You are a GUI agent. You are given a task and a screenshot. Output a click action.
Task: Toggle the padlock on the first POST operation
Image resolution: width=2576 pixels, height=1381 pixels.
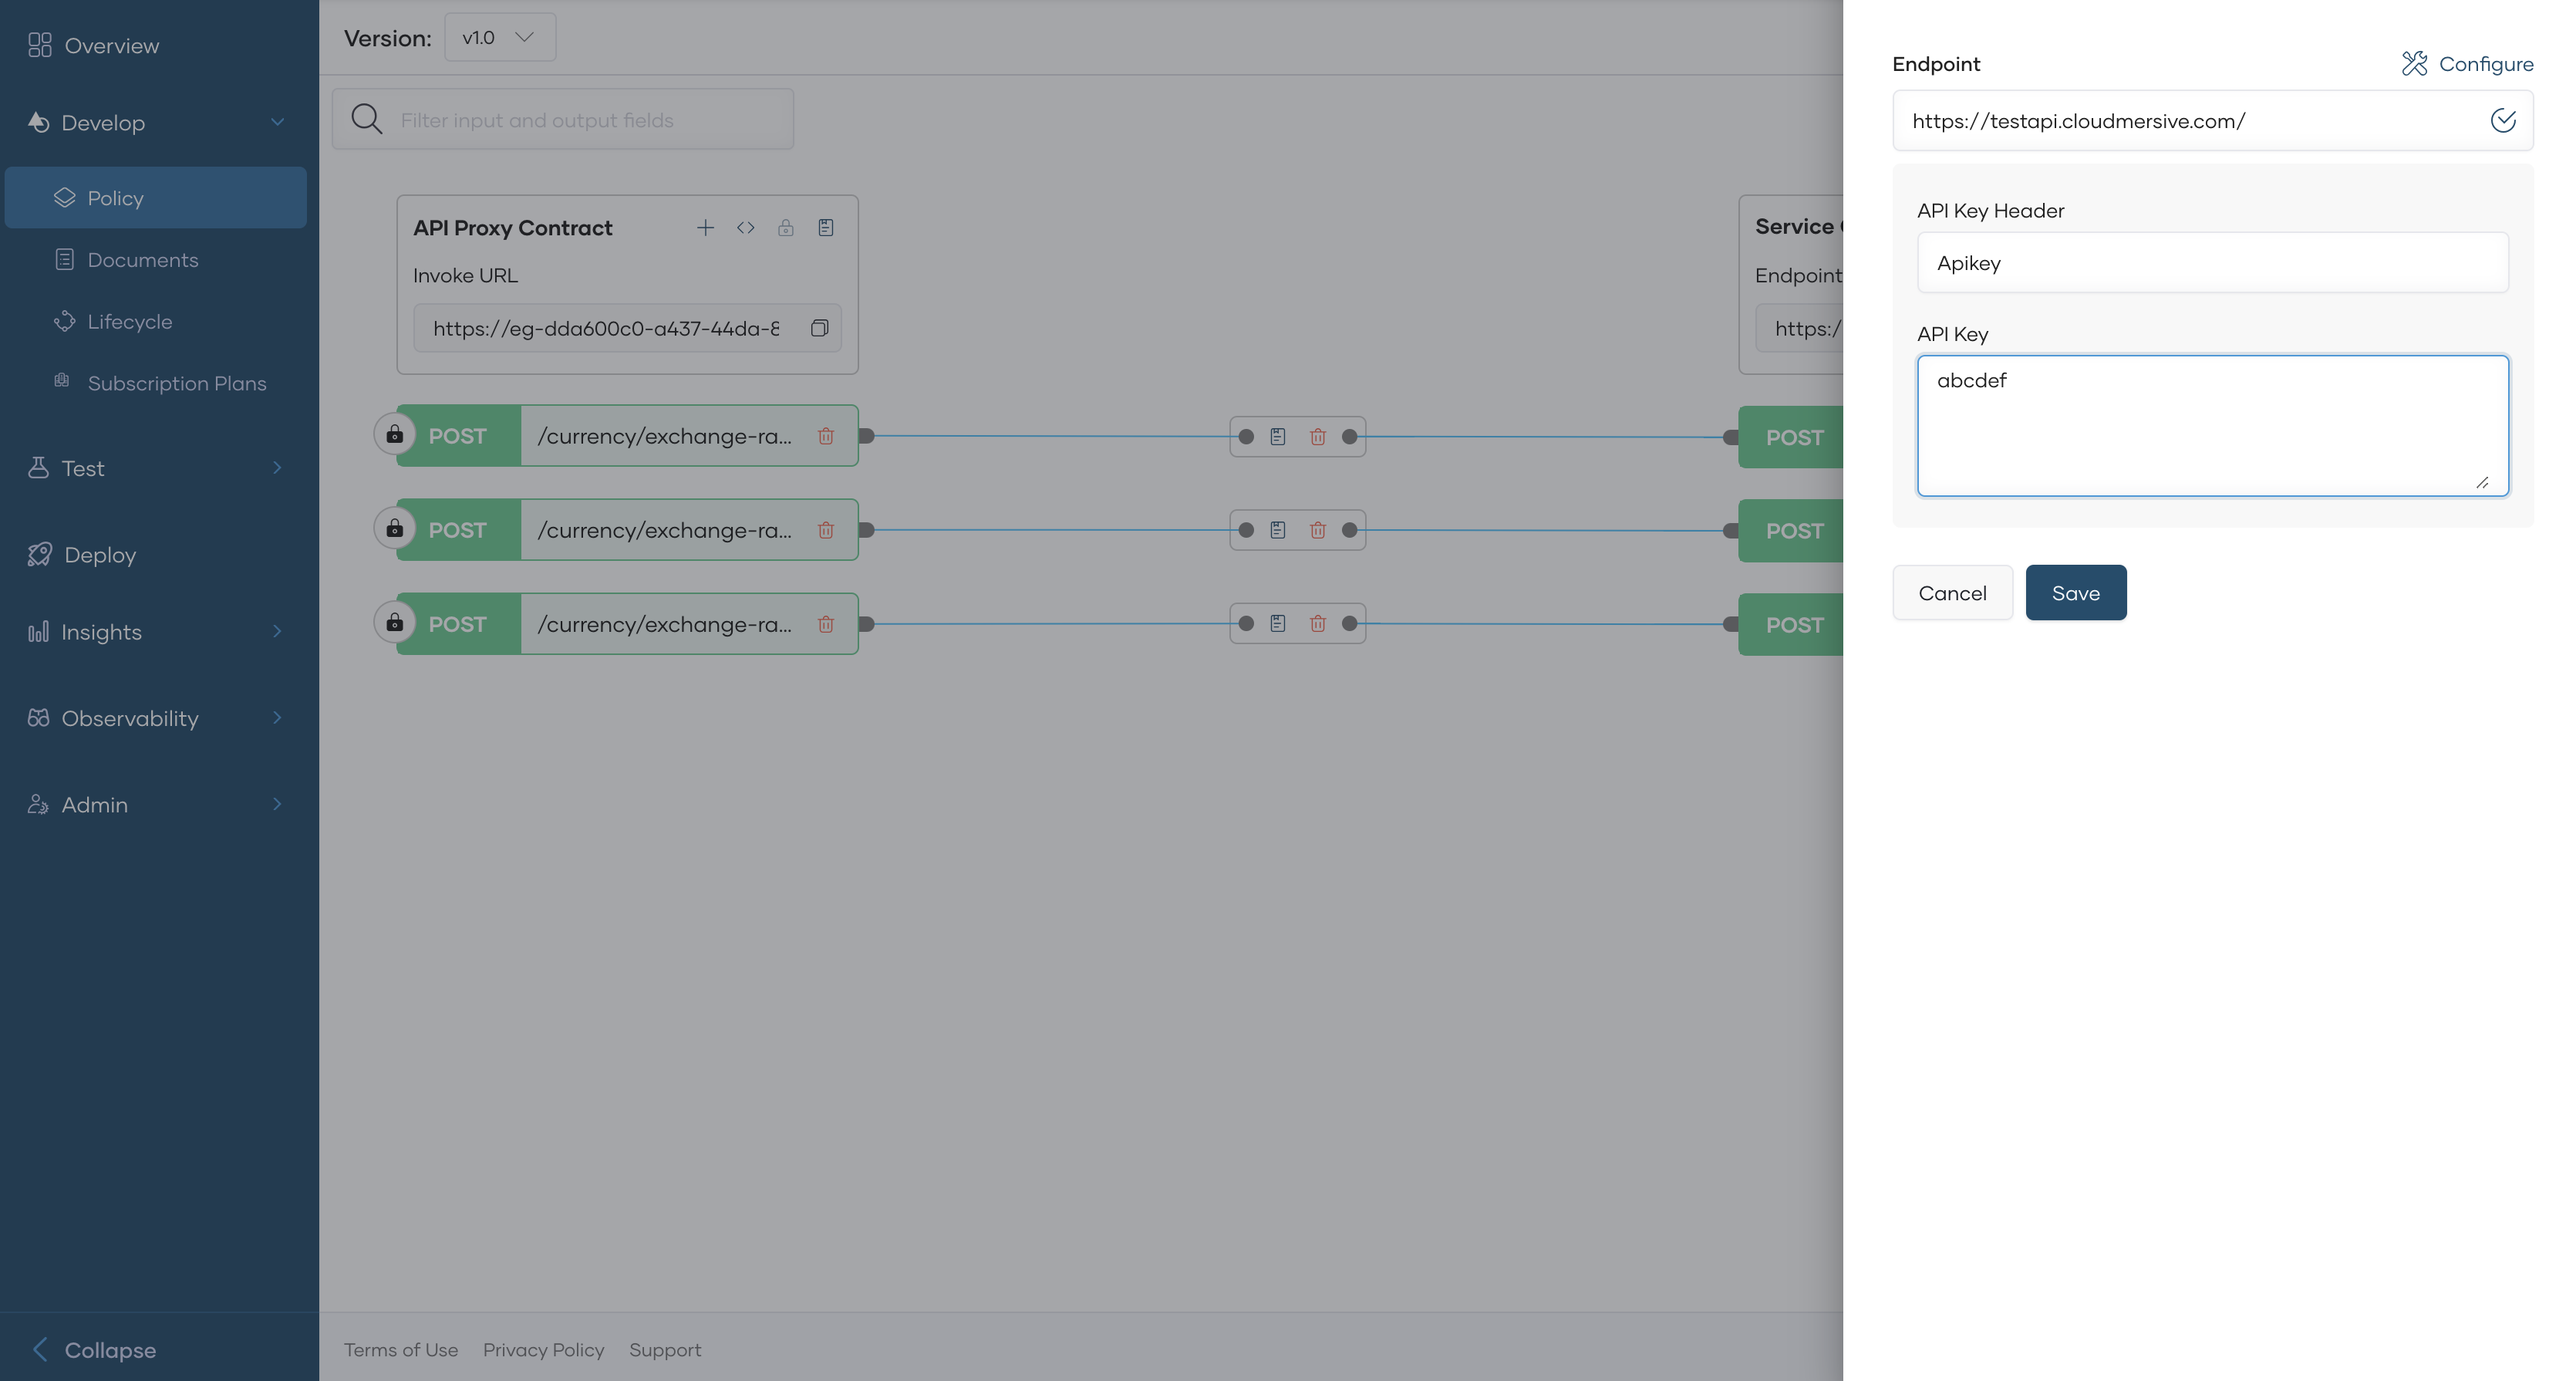pyautogui.click(x=395, y=436)
